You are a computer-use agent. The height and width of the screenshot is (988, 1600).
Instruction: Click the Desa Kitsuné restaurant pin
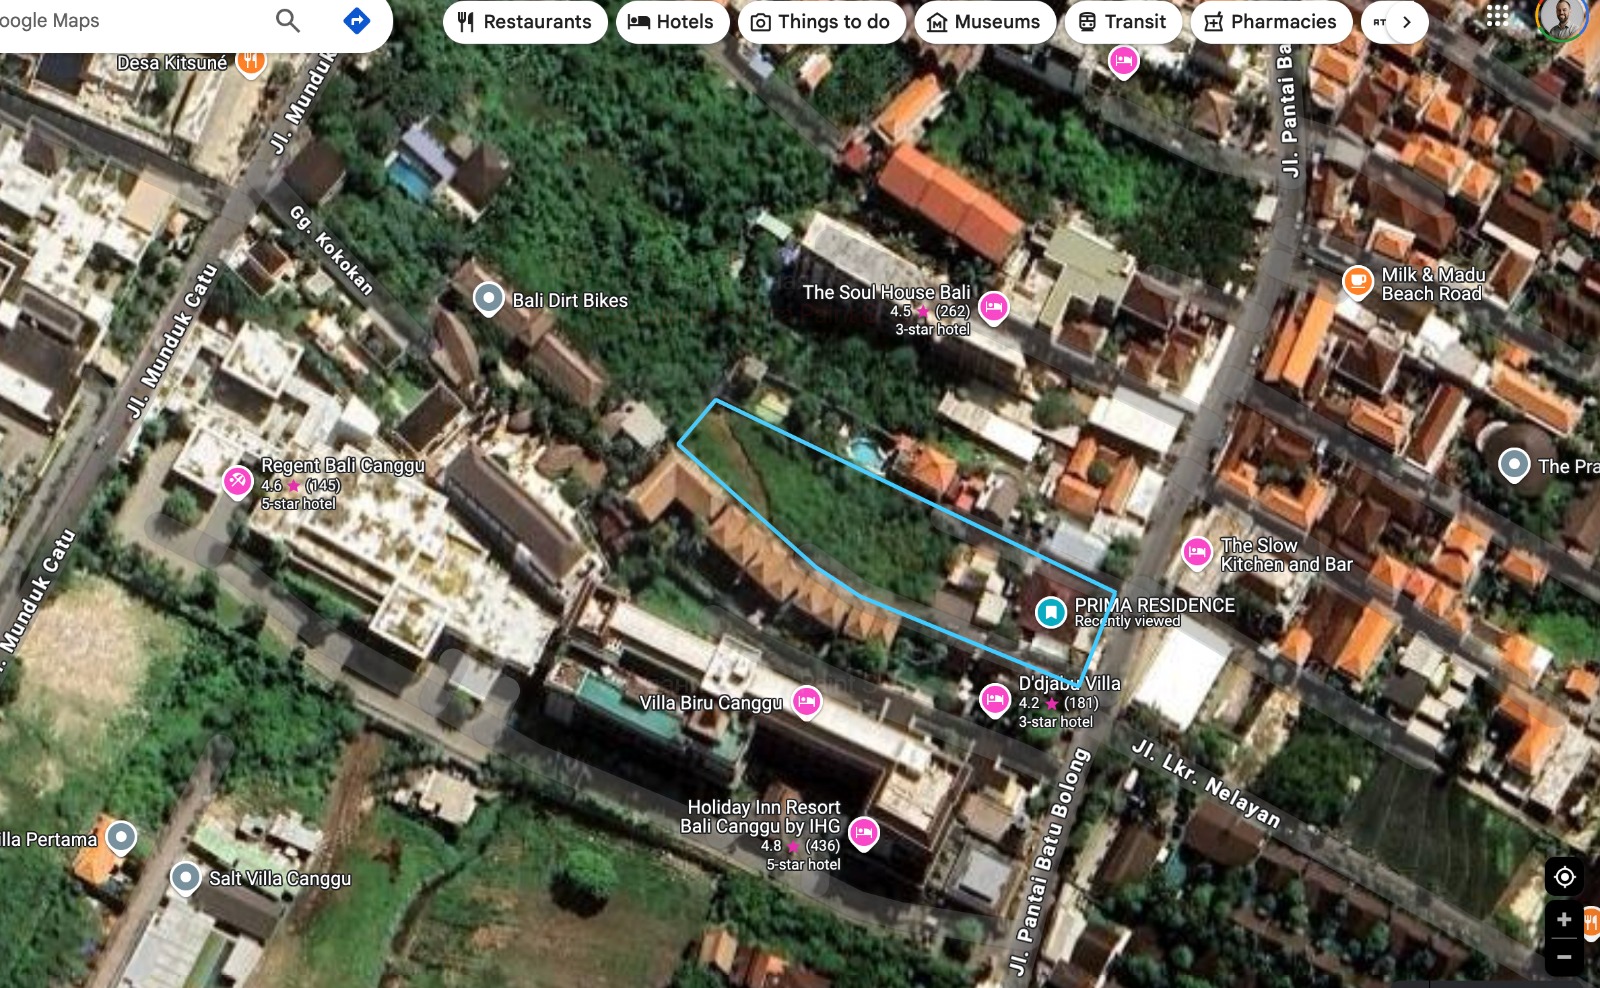coord(251,63)
